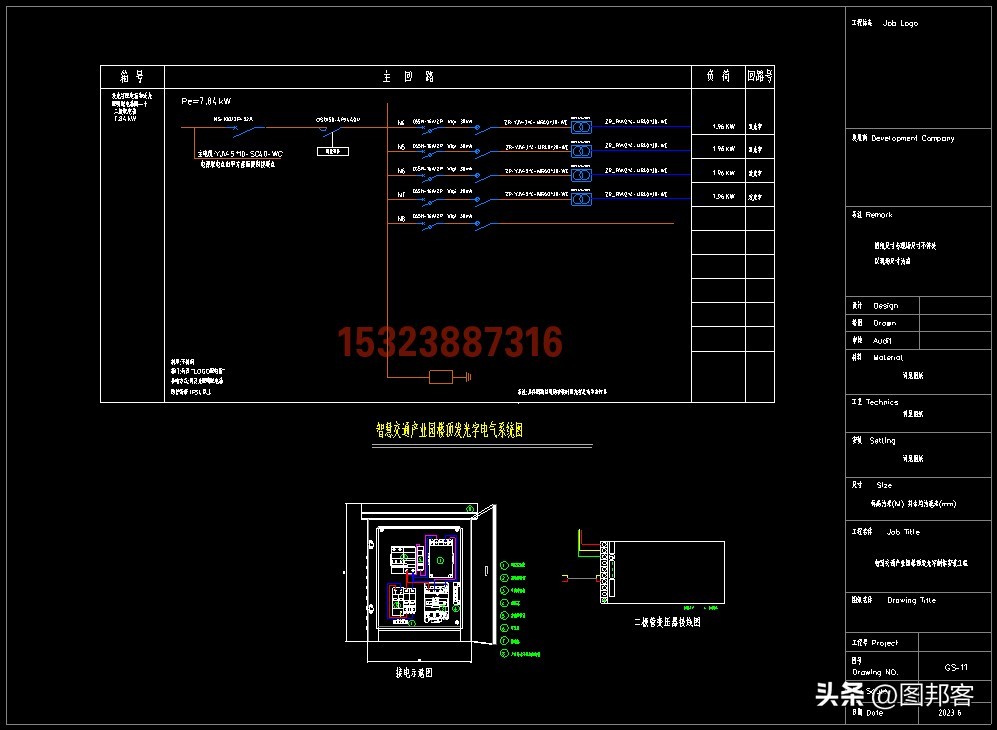Select the small box below the second main switch

point(331,151)
